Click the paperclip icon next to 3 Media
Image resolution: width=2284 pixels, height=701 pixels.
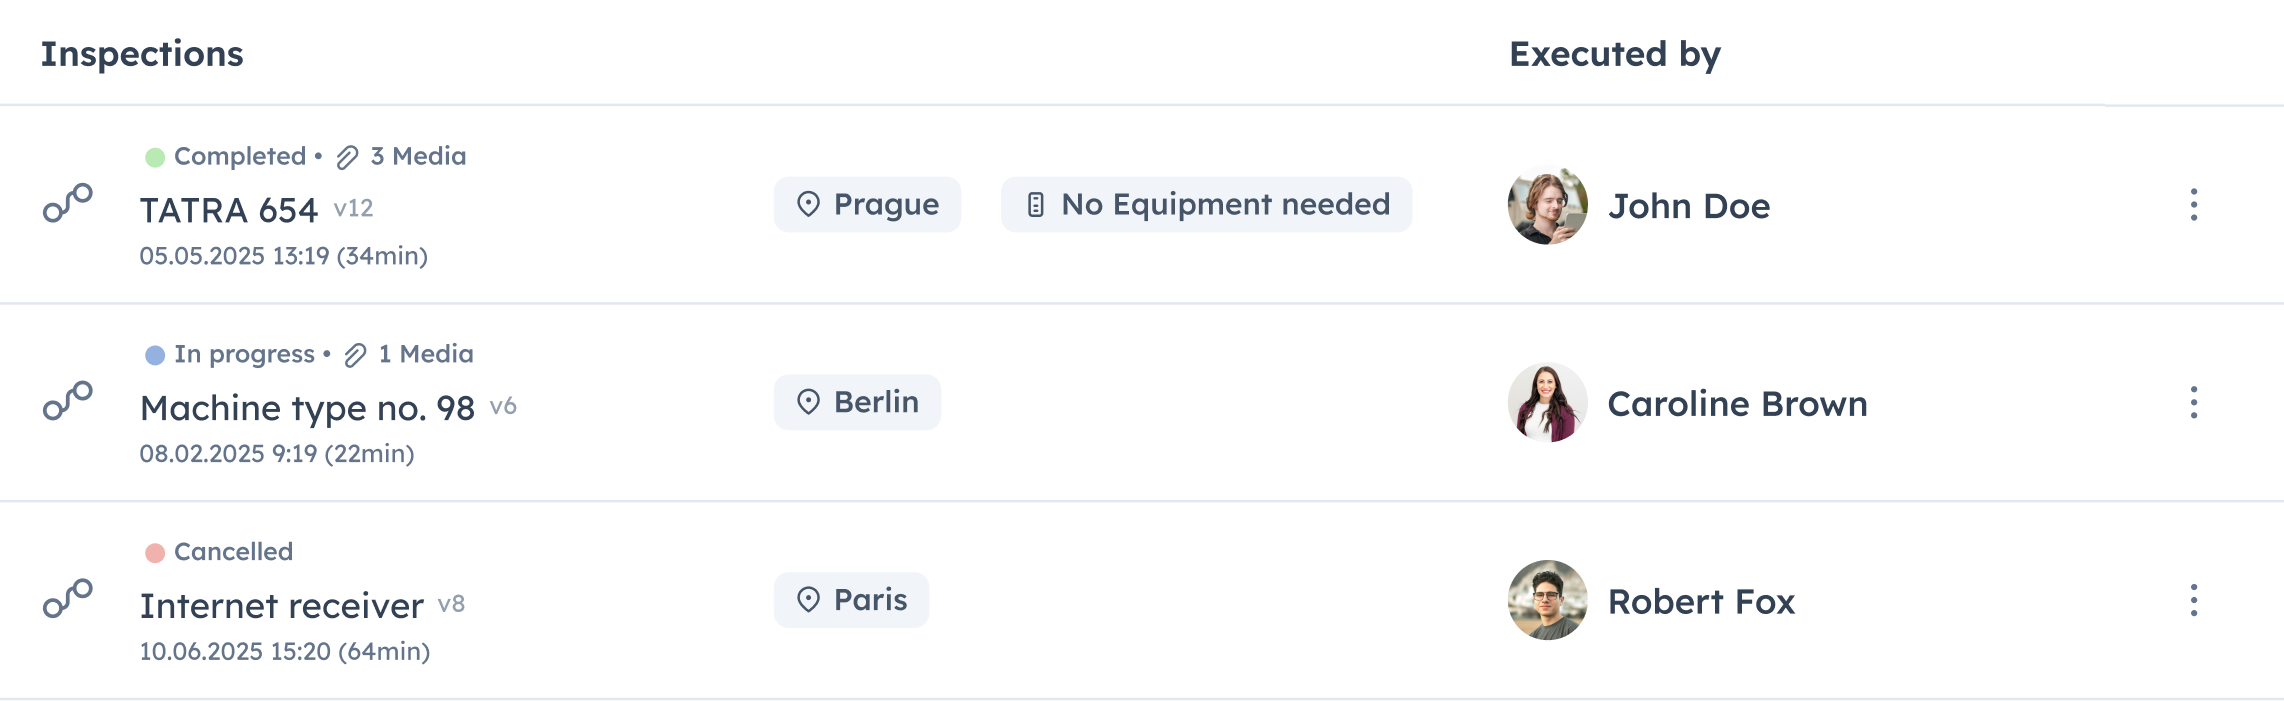[x=347, y=157]
